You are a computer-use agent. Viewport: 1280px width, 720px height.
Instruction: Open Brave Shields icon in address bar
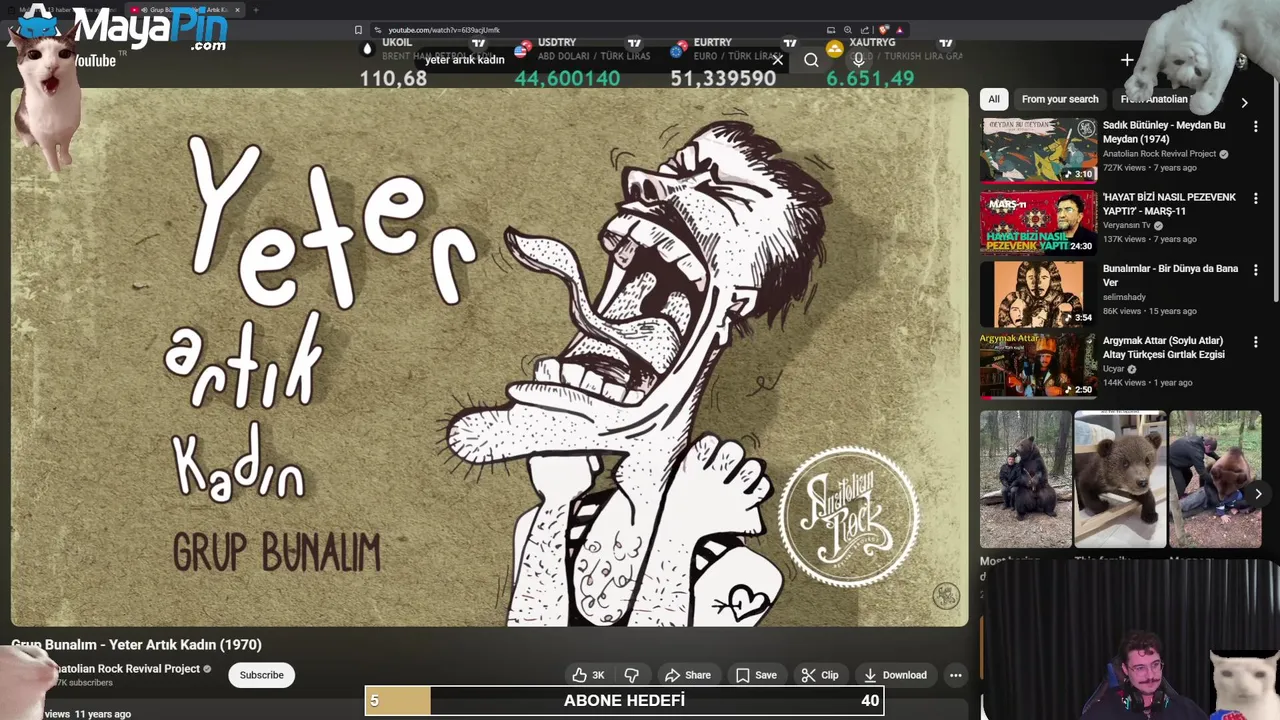click(884, 30)
